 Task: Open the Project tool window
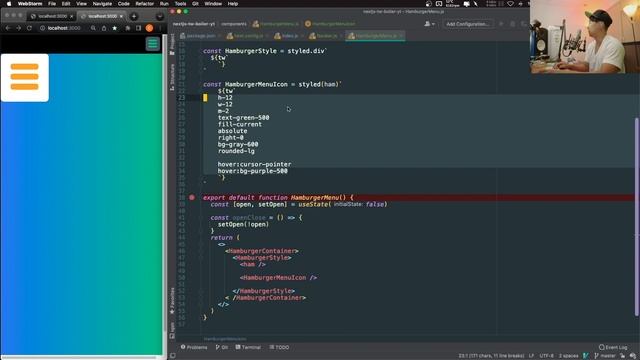coord(172,44)
